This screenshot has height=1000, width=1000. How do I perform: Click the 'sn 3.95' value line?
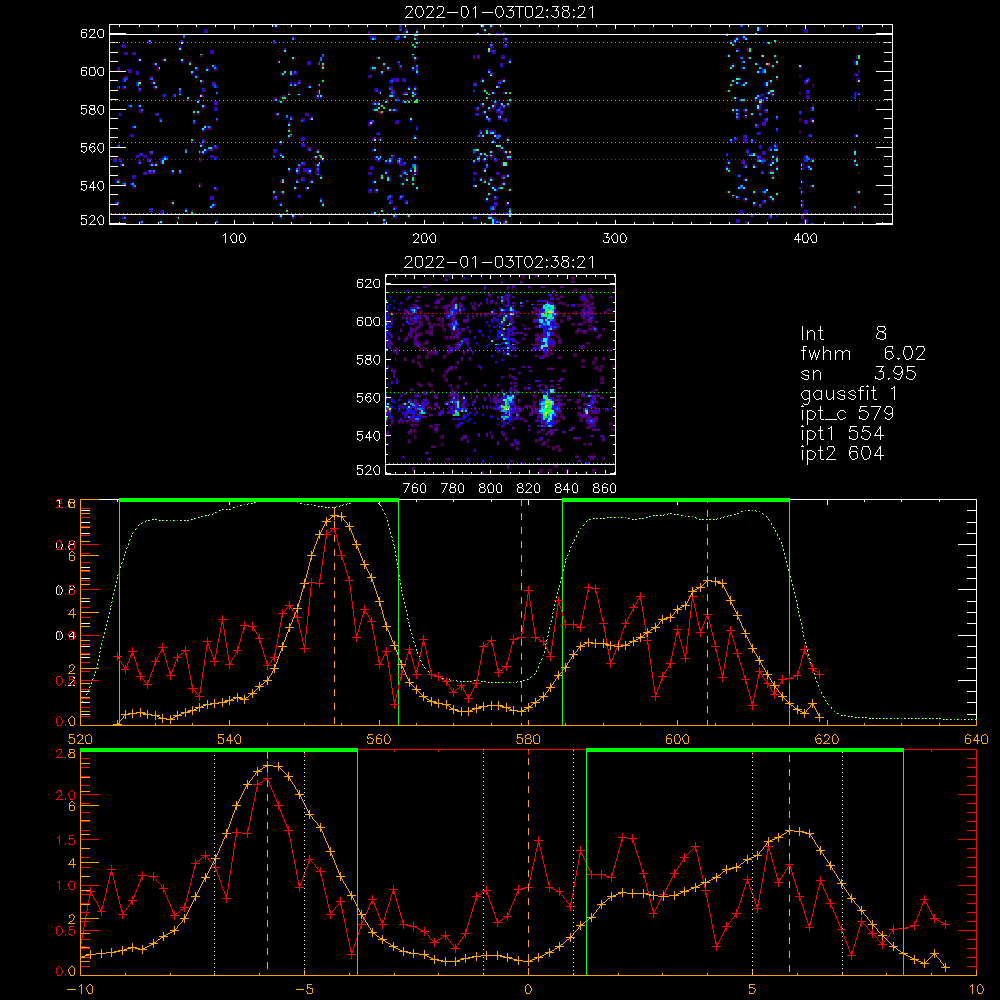(858, 373)
